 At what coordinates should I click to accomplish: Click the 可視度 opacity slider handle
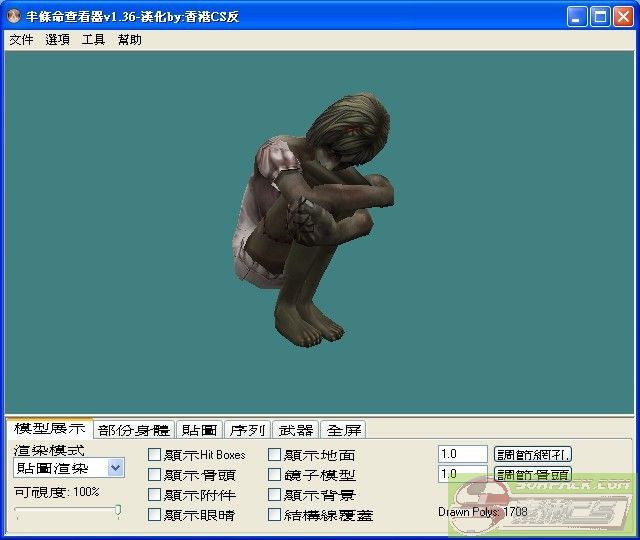[x=118, y=511]
